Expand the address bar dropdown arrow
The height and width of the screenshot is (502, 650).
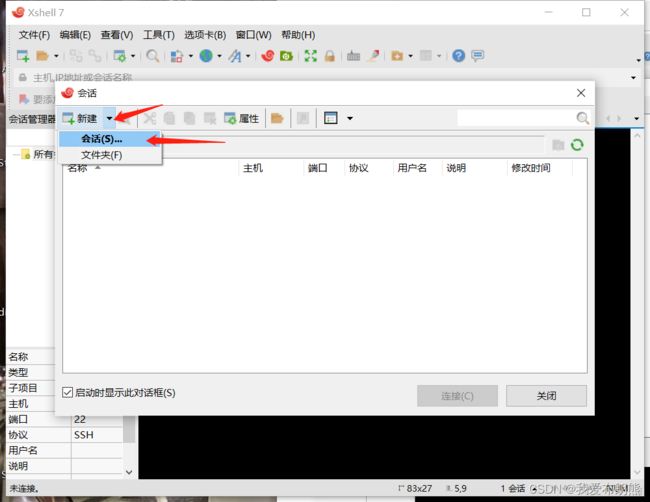tap(633, 77)
